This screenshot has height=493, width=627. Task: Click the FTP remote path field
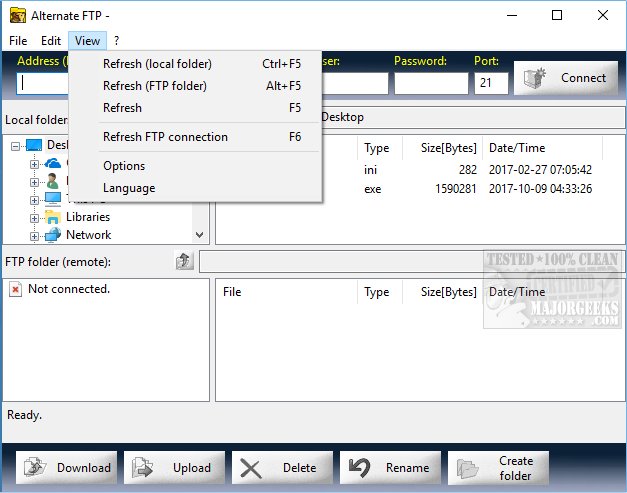point(411,261)
